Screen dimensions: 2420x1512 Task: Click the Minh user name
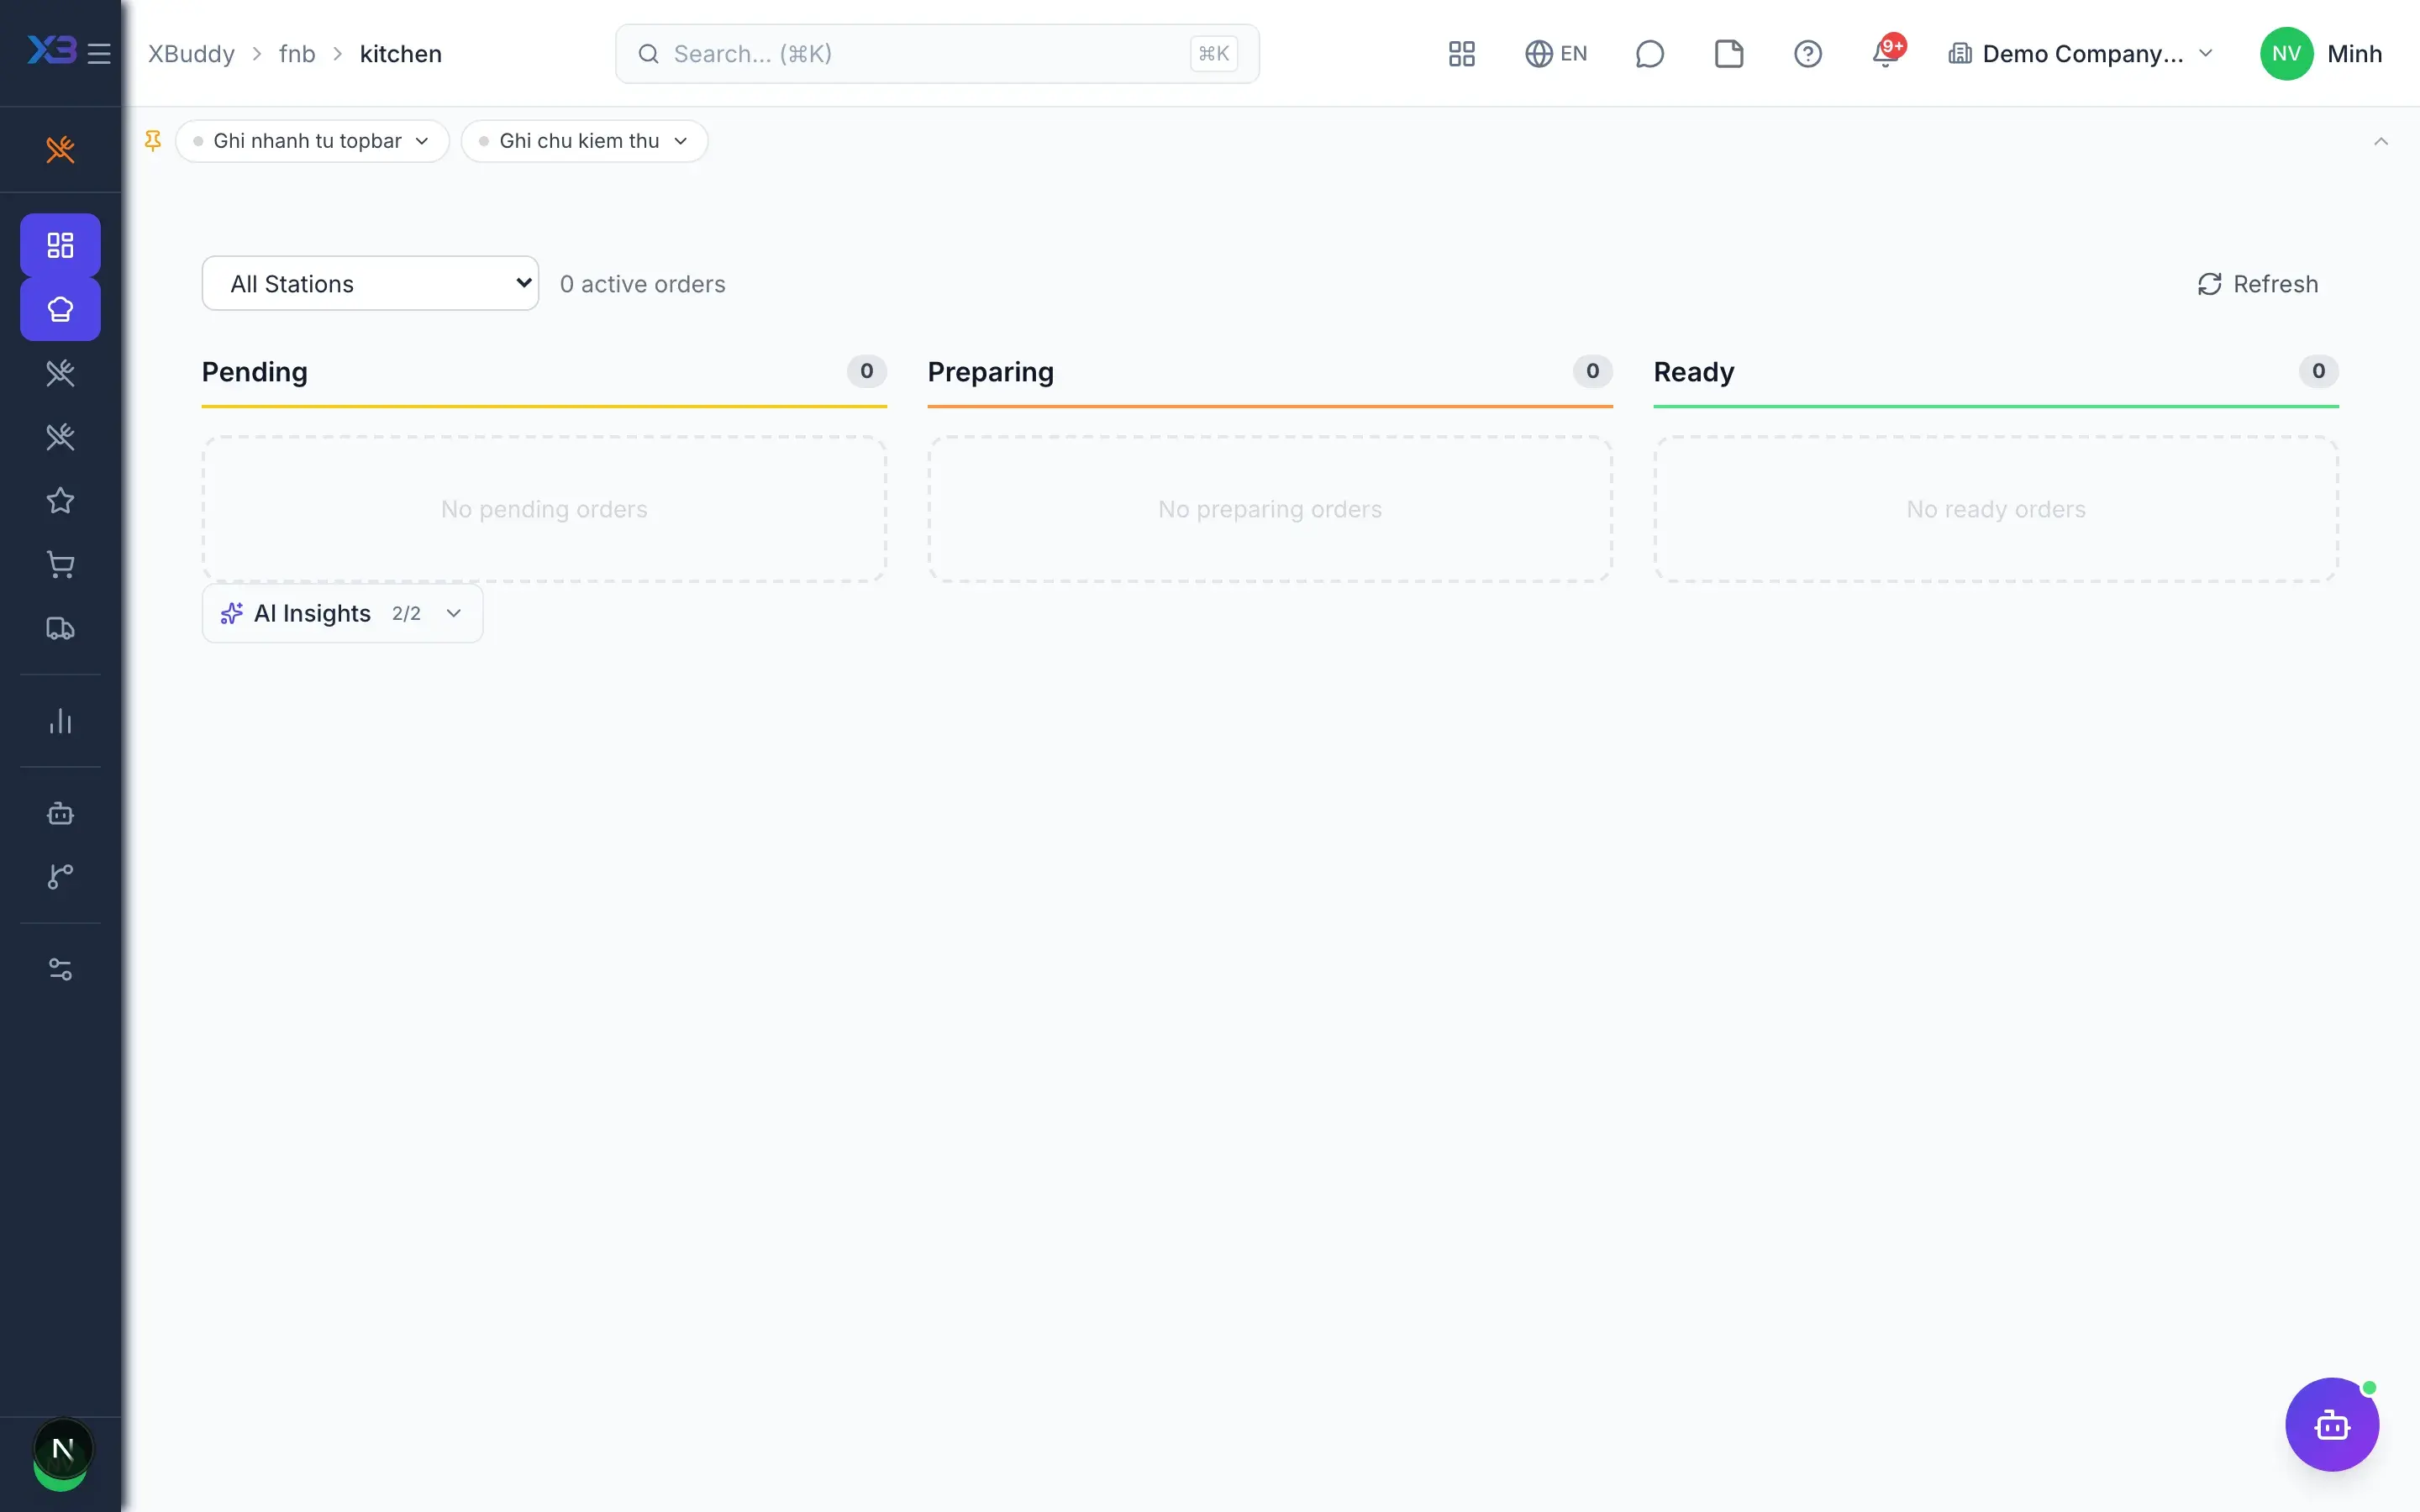pyautogui.click(x=2354, y=54)
